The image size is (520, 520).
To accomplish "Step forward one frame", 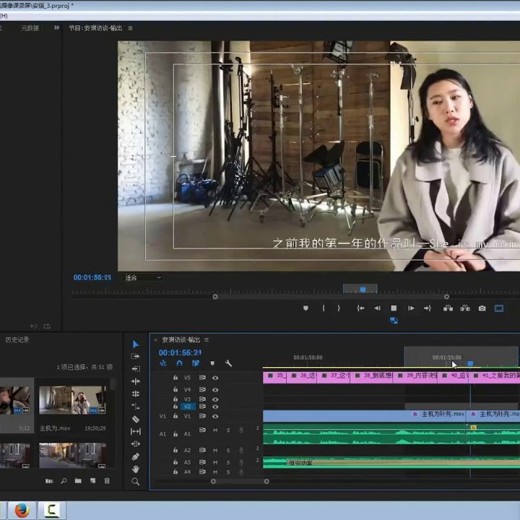I will click(411, 308).
